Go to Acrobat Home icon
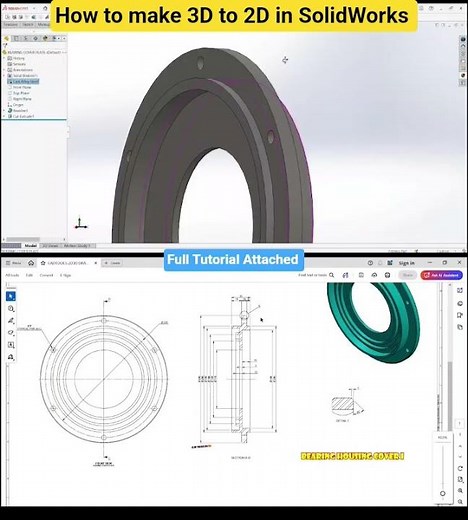 tap(31, 263)
